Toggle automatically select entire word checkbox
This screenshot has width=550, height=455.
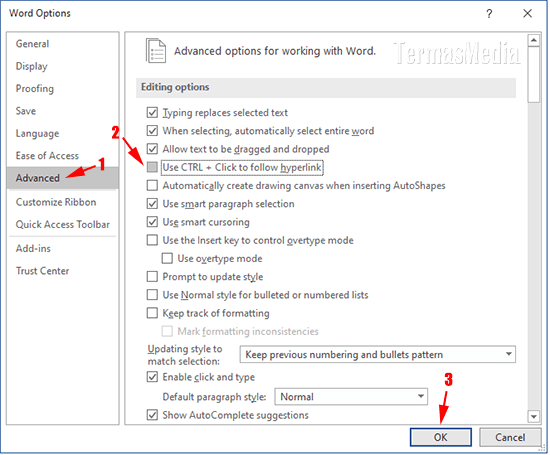click(152, 131)
